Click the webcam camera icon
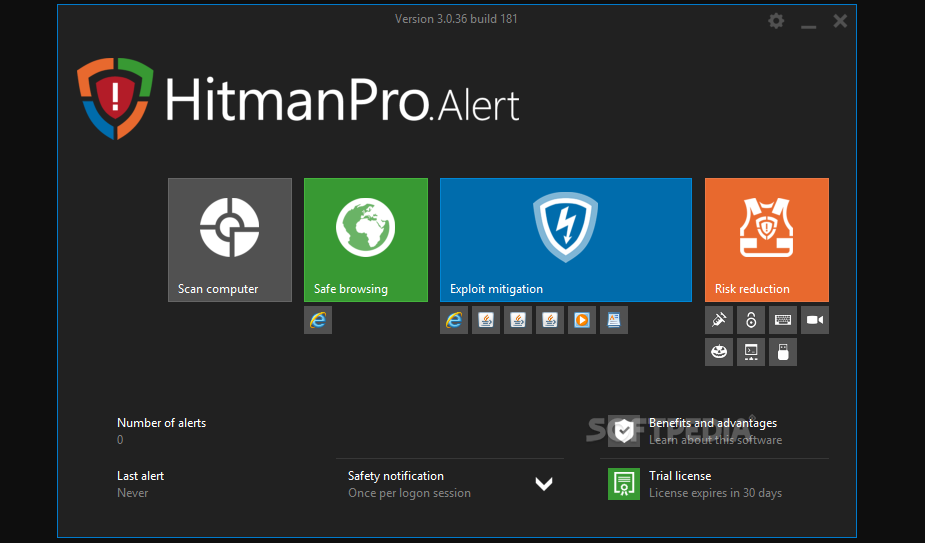 point(815,320)
